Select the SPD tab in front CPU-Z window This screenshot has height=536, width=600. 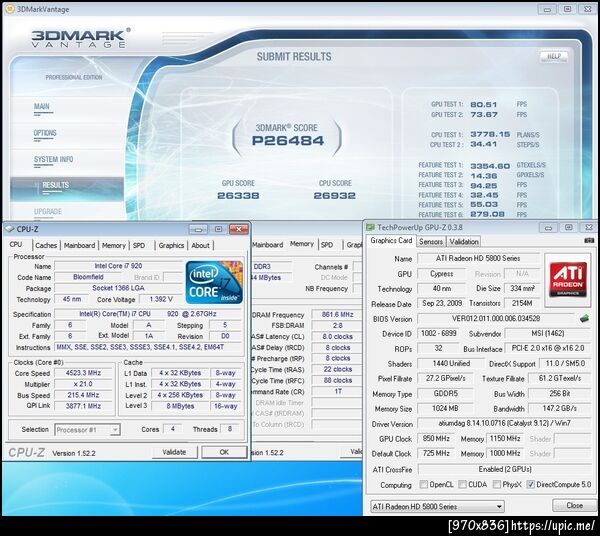[139, 245]
